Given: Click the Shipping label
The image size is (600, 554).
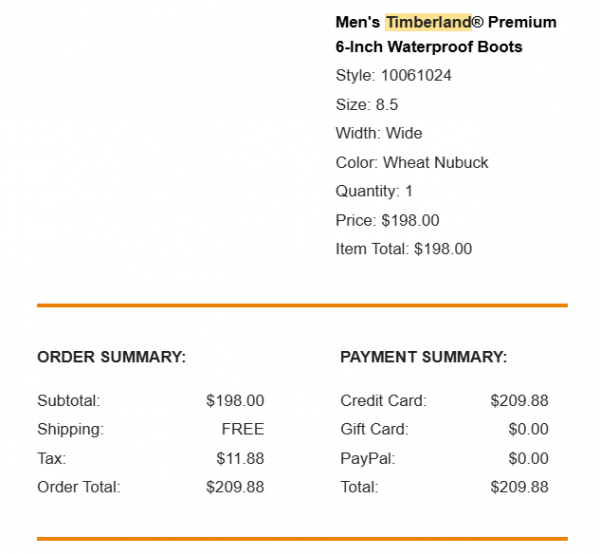Looking at the screenshot, I should (x=70, y=429).
